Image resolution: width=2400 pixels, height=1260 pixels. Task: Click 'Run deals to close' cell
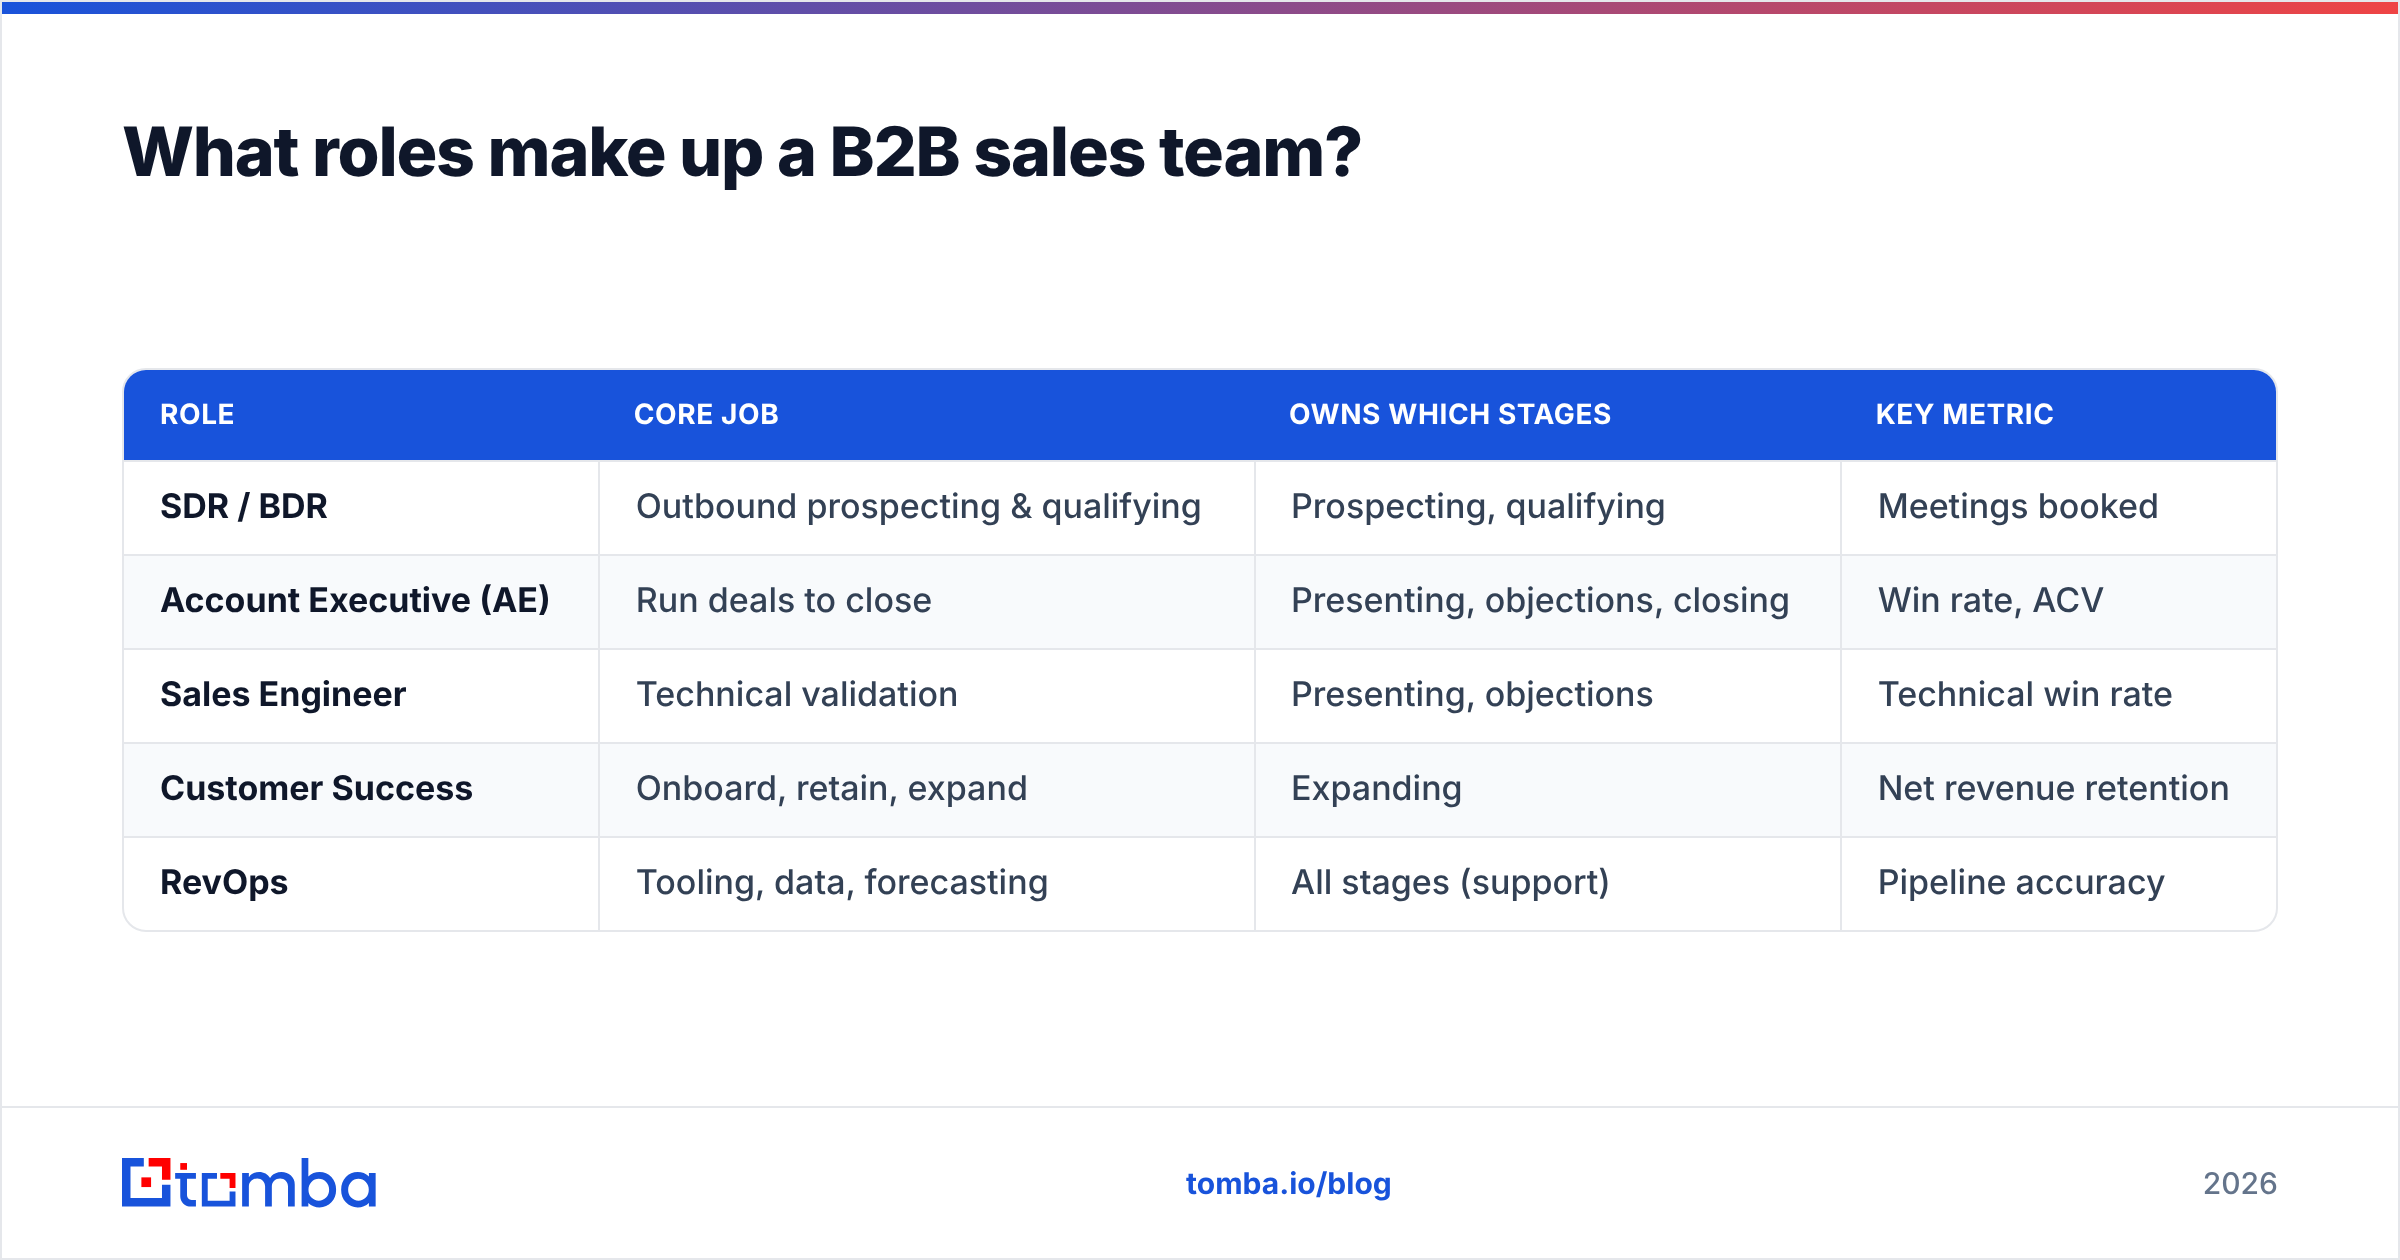coord(927,601)
